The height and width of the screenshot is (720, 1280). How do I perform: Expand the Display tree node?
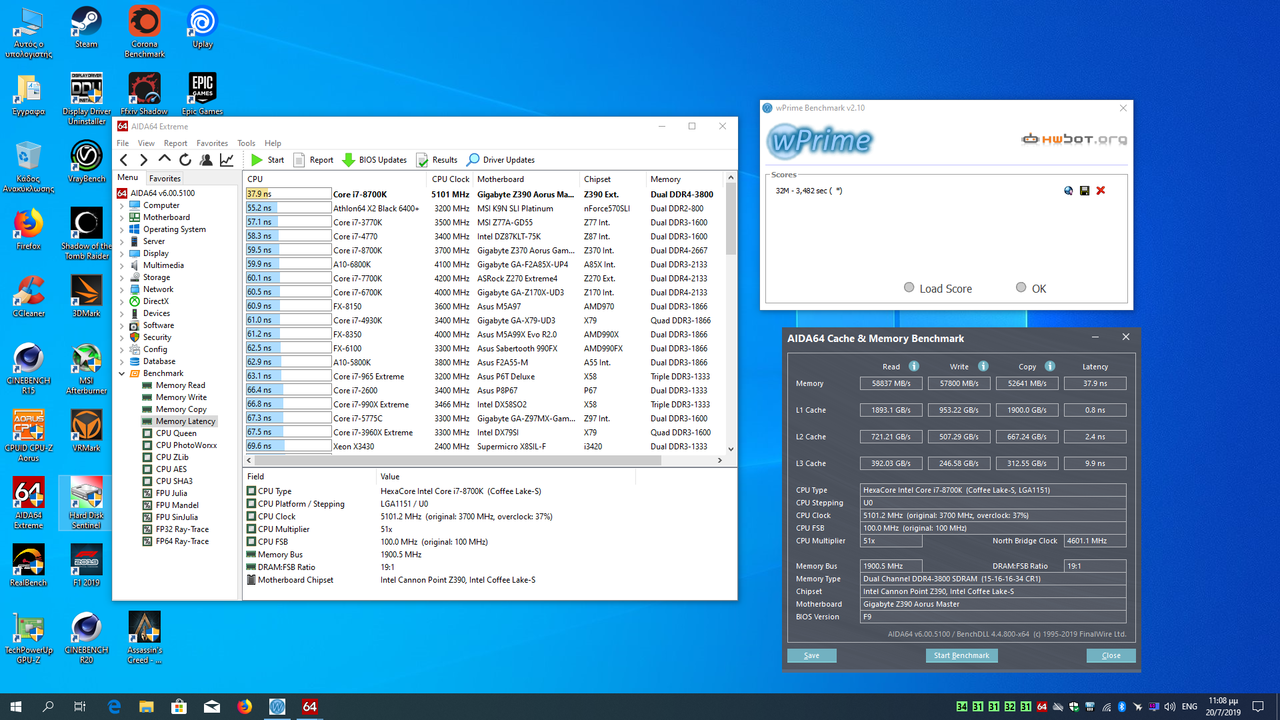(123, 253)
